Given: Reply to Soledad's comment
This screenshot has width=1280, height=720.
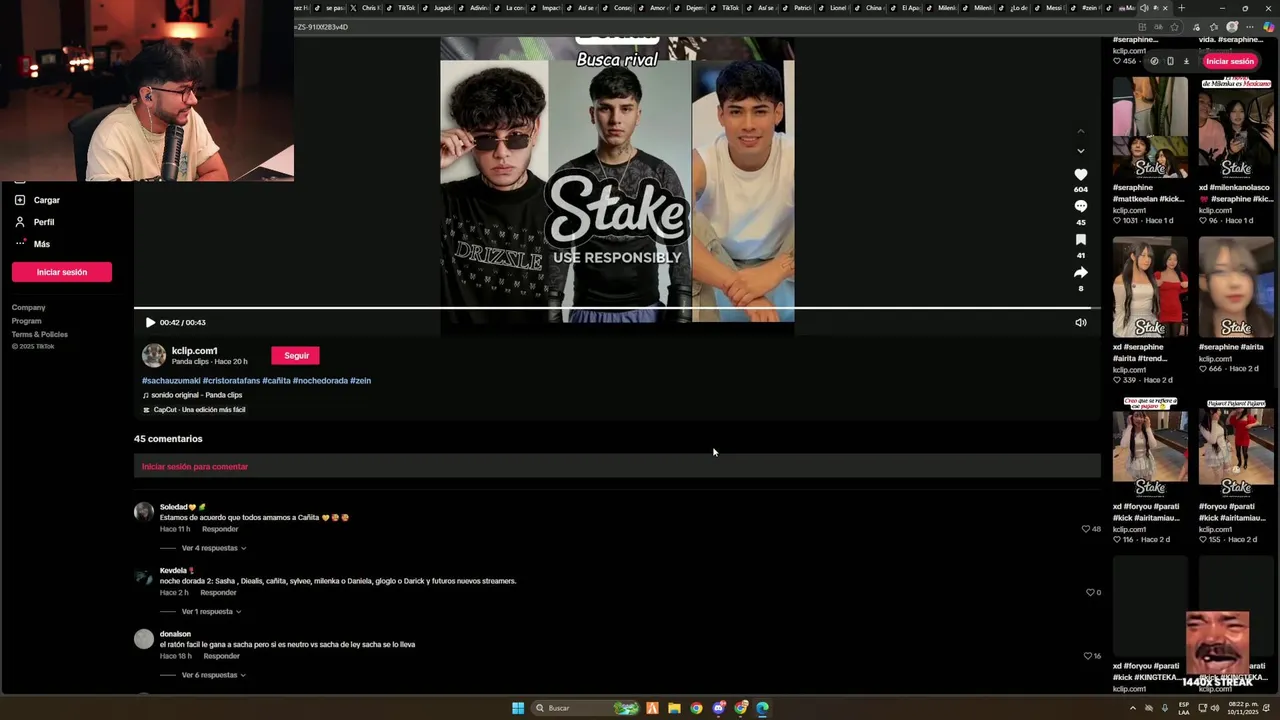Looking at the screenshot, I should 220,529.
